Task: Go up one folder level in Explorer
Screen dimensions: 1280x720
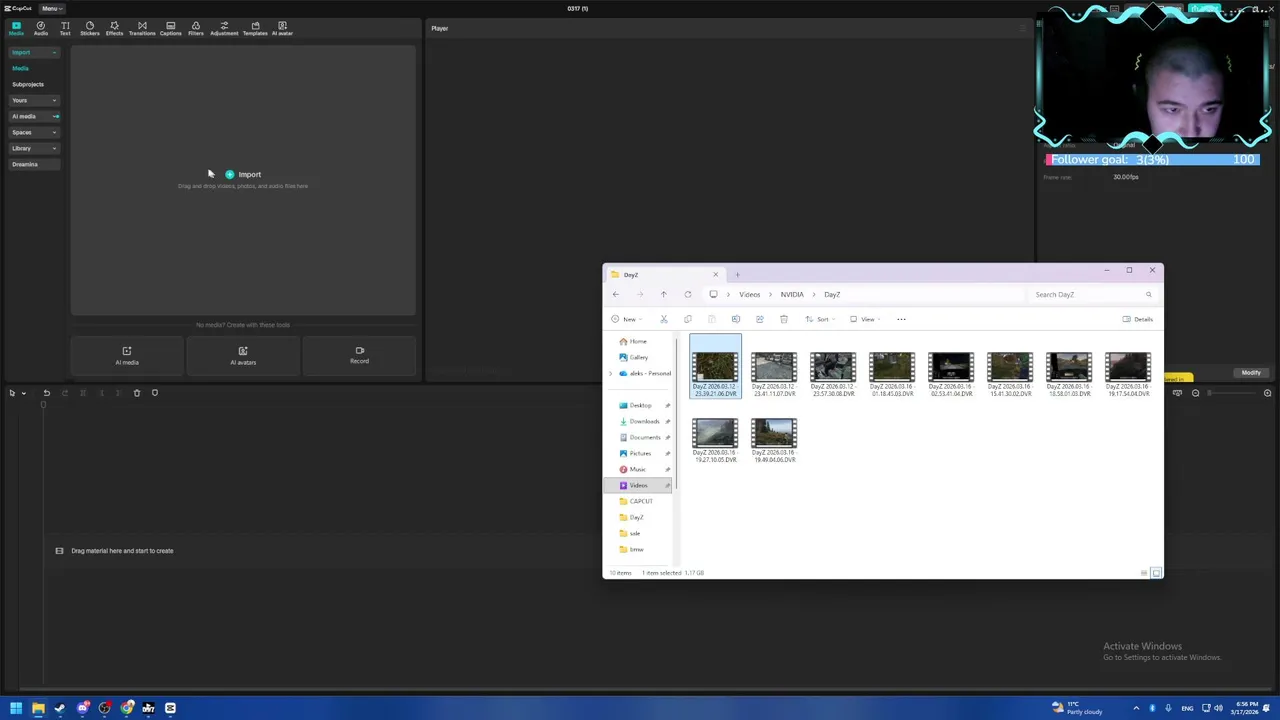Action: (x=663, y=294)
